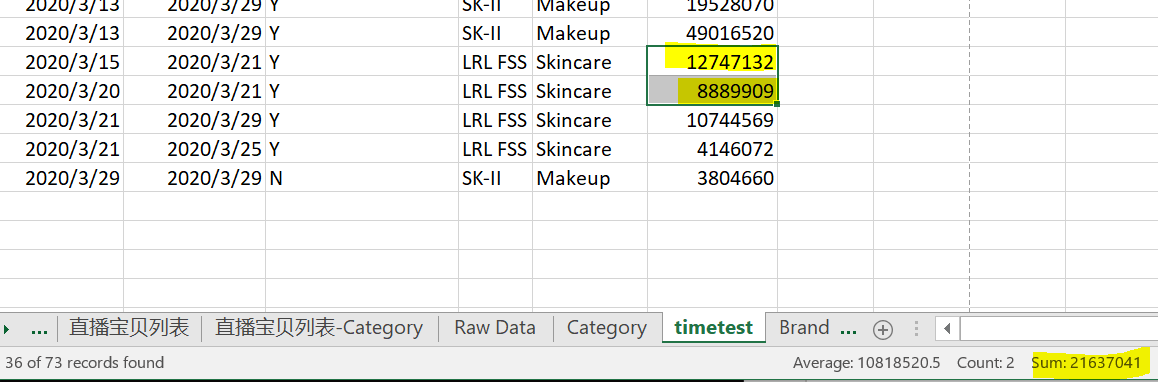
Task: Click the 2020/3/15 date cell
Action: point(61,62)
